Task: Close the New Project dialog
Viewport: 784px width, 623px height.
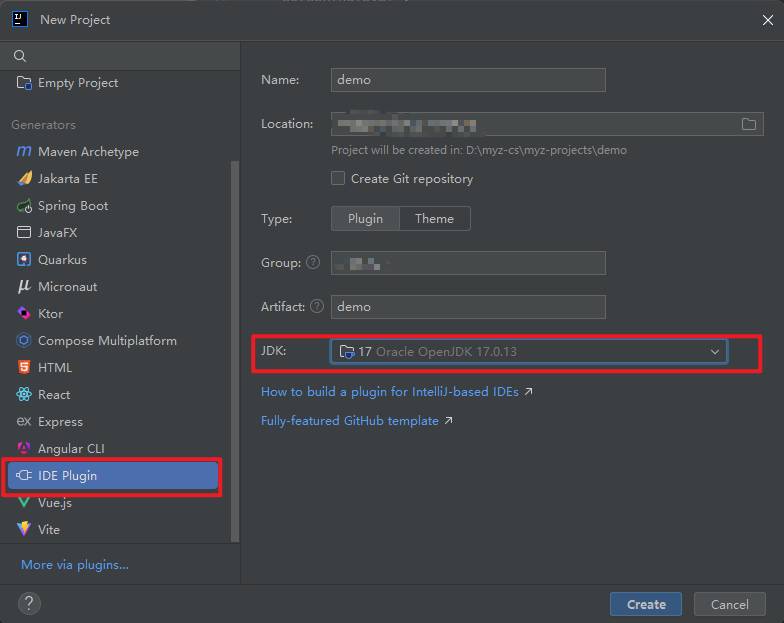Action: (x=768, y=20)
